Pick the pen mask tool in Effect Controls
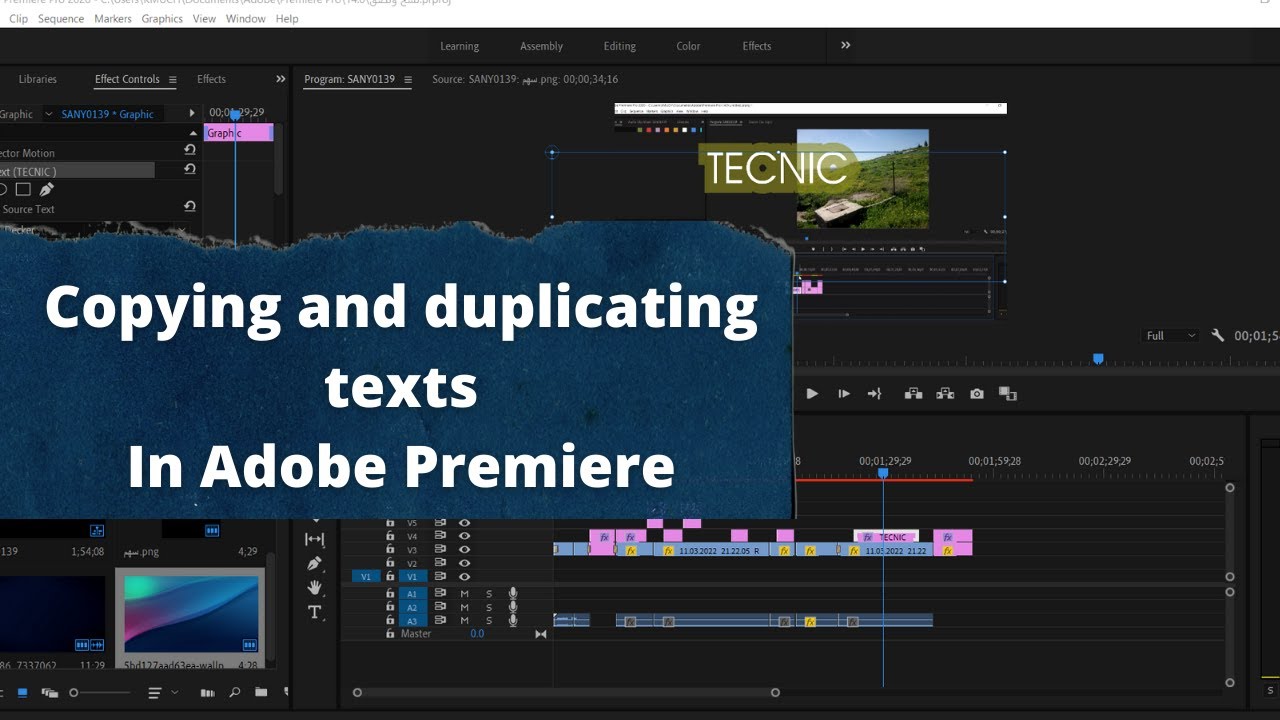The image size is (1280, 720). 47,189
